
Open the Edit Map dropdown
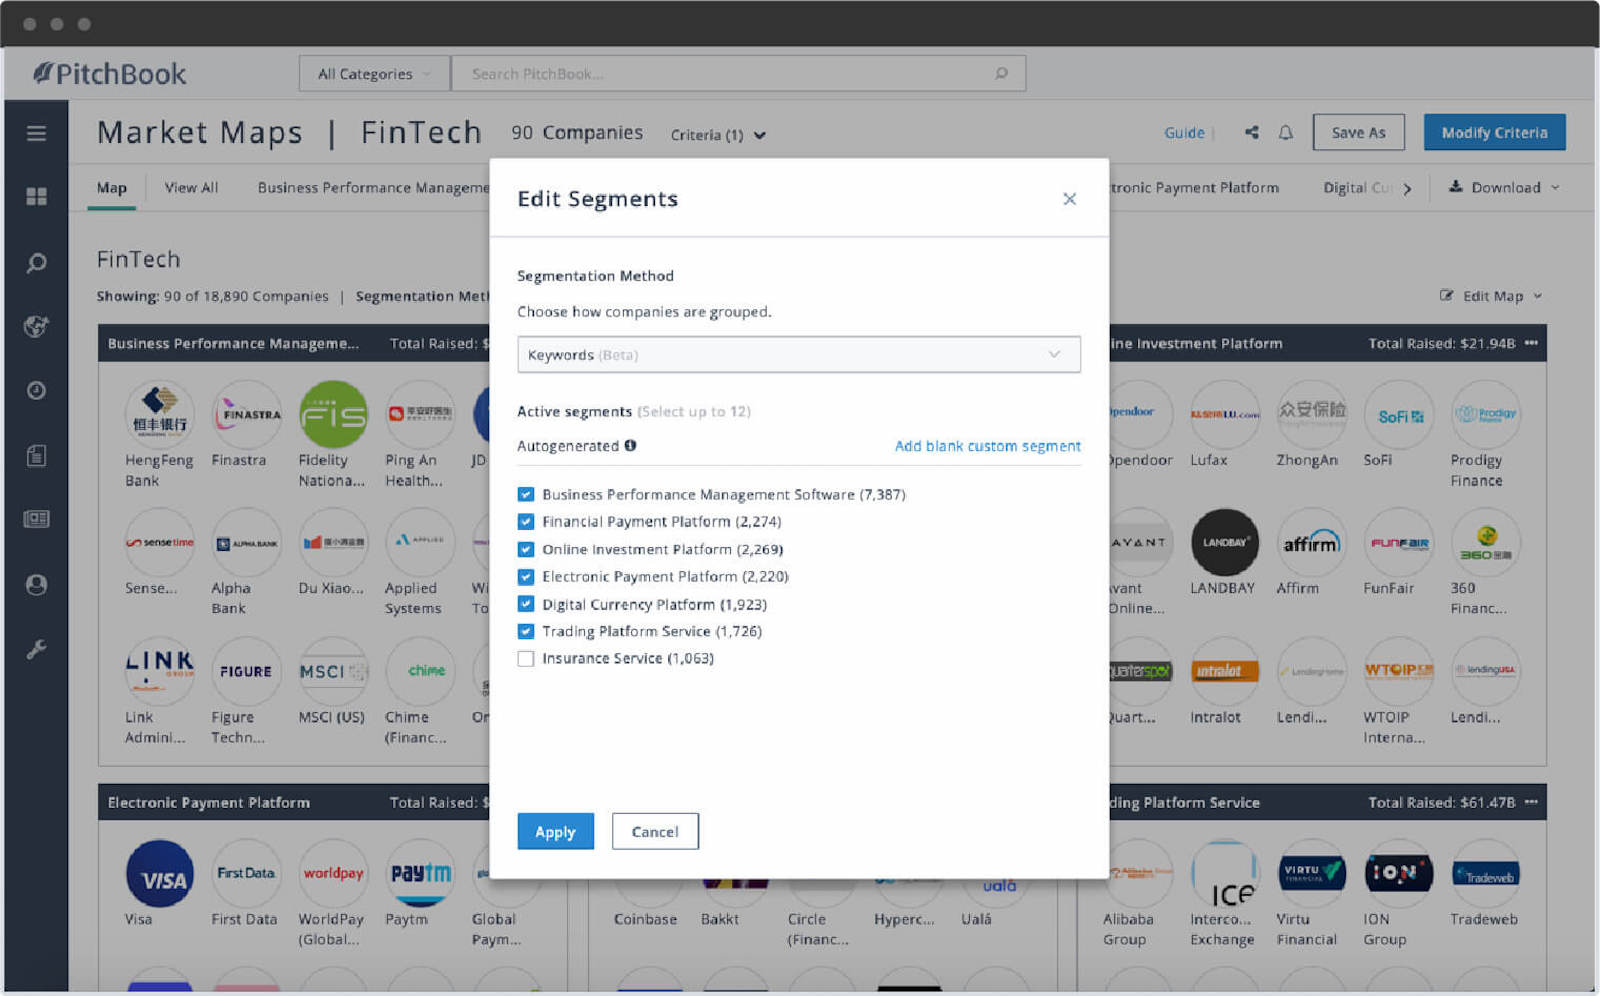(1491, 296)
